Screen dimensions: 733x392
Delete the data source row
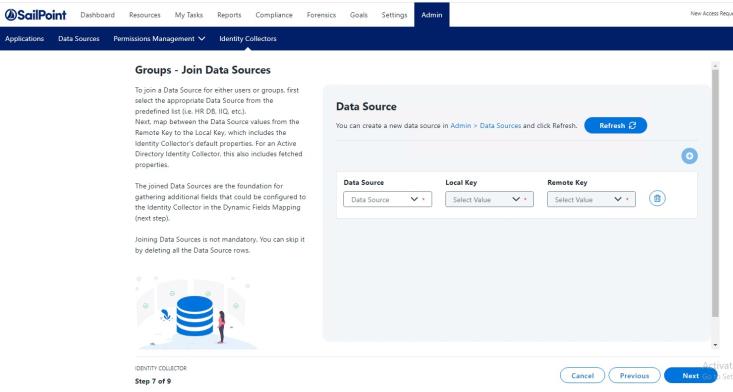tap(657, 199)
